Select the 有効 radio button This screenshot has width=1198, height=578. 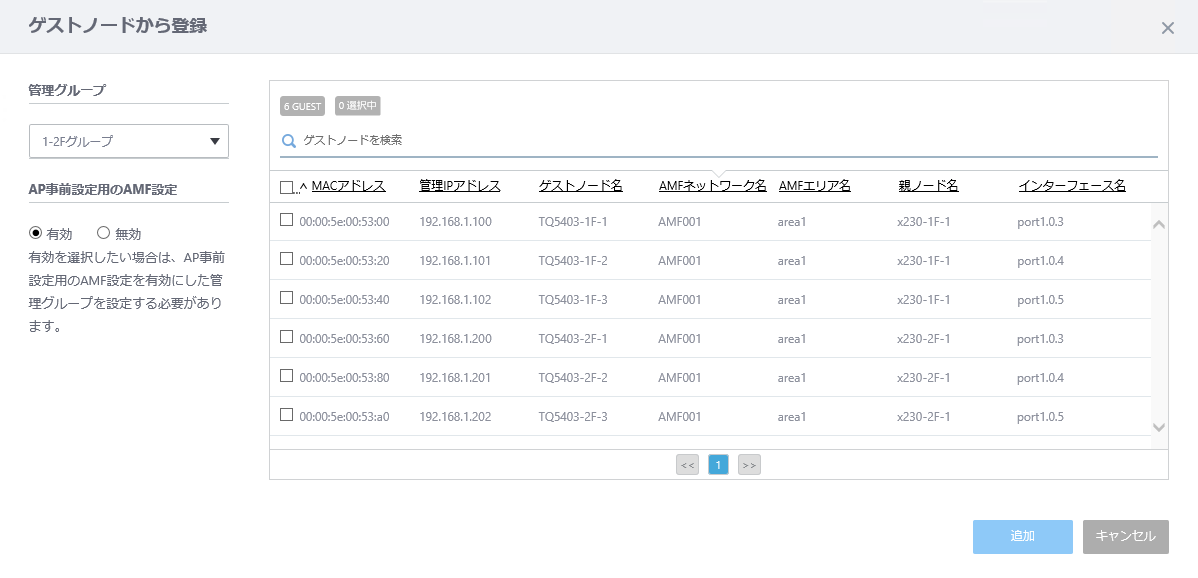[34, 234]
